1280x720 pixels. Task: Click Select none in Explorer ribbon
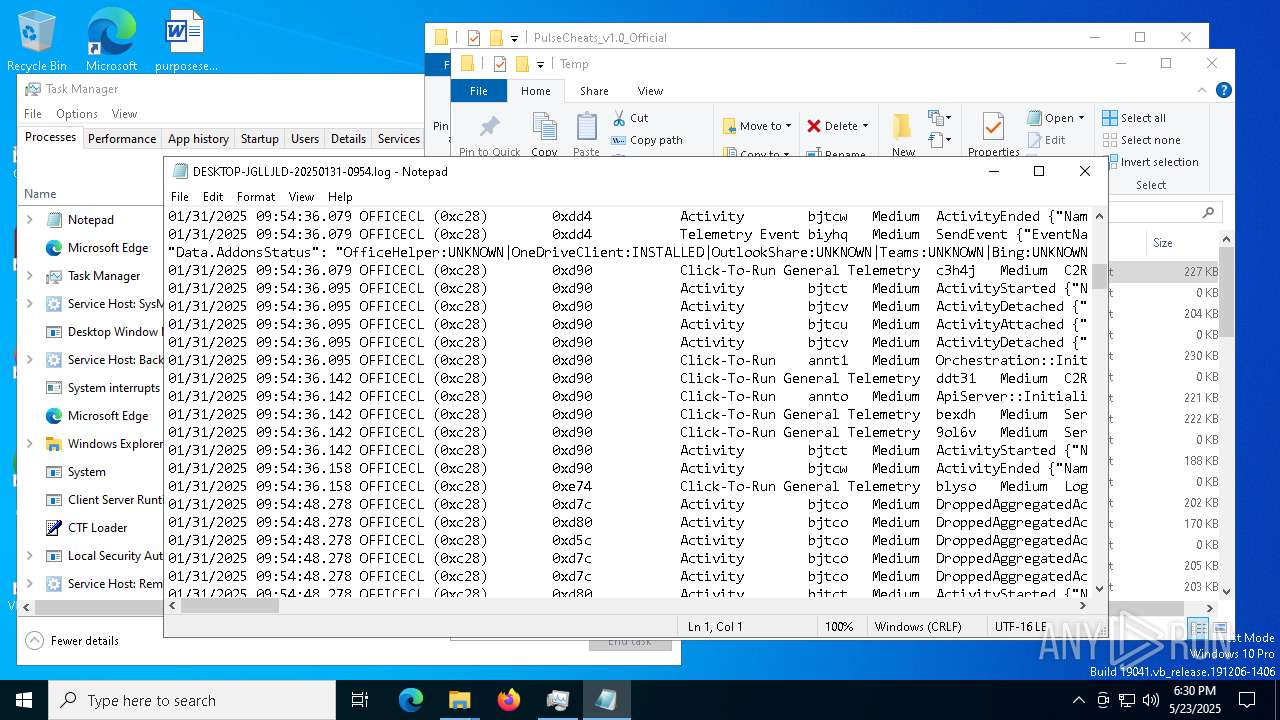(x=1141, y=140)
